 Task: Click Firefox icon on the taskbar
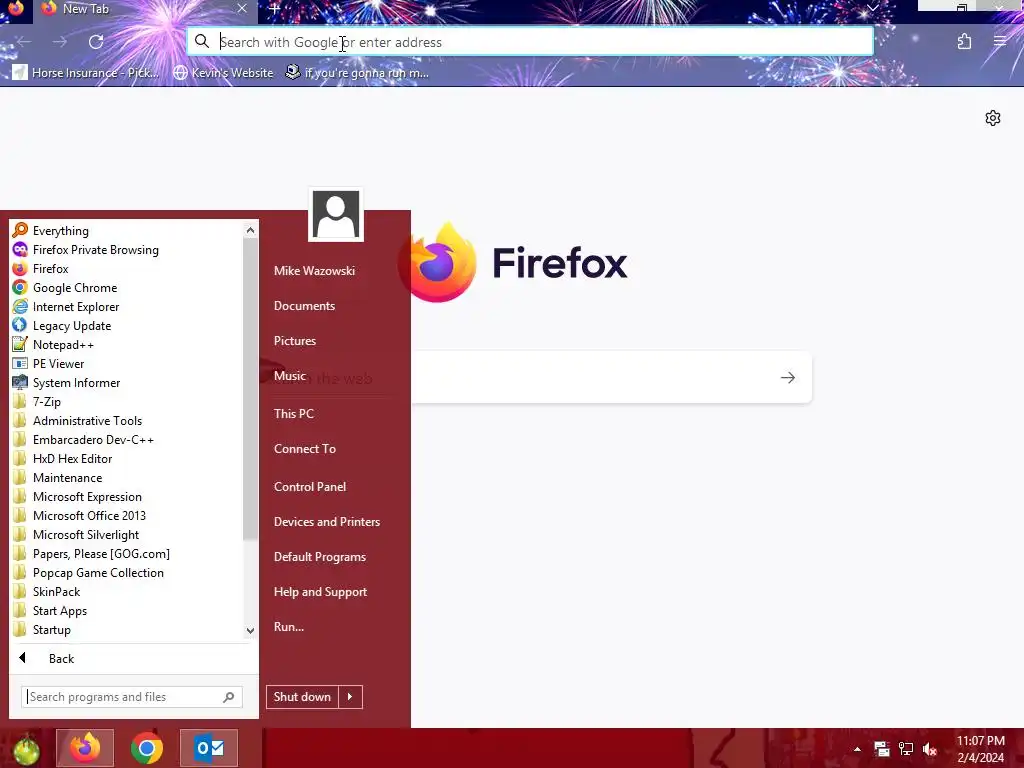(85, 748)
